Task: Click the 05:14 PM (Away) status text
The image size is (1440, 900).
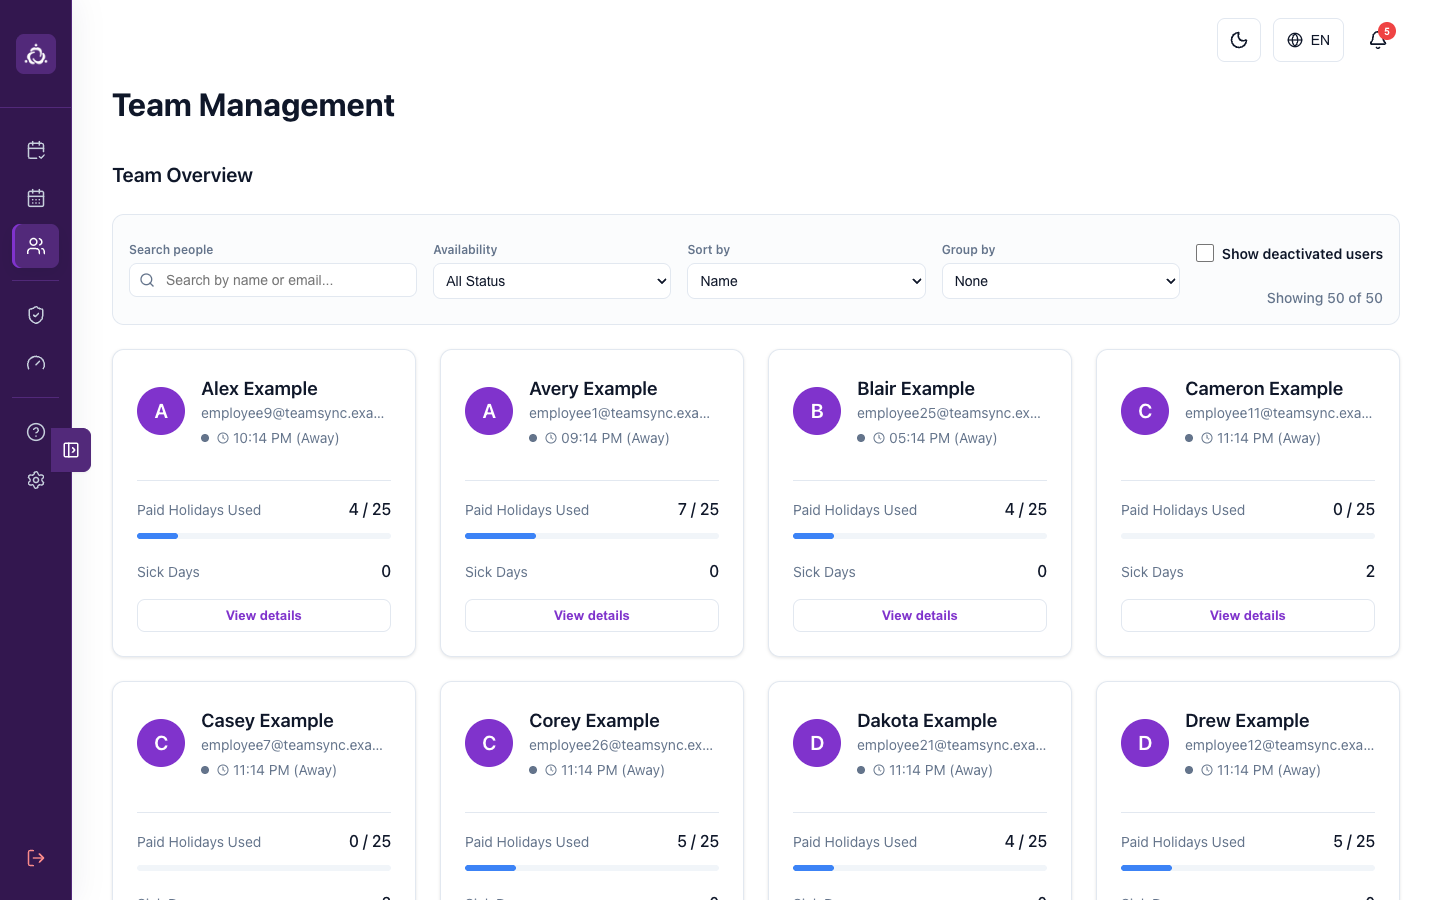Action: click(943, 438)
